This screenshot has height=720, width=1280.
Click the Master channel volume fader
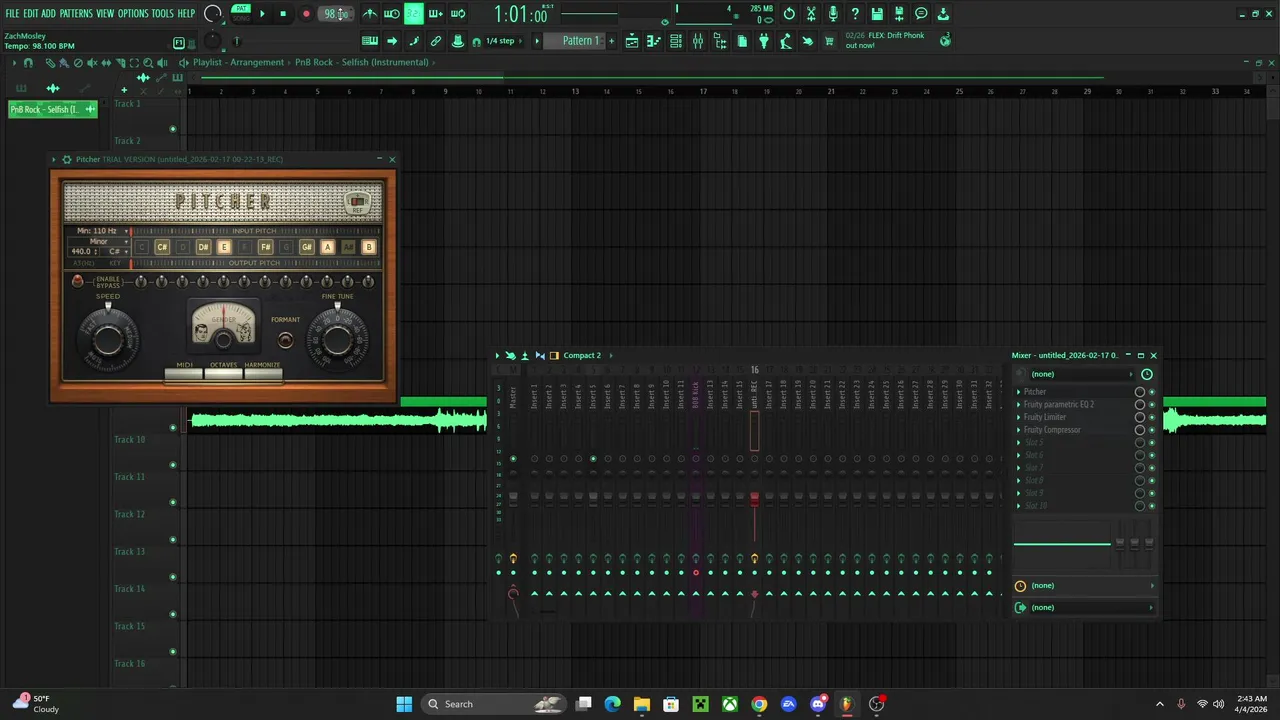coord(513,497)
